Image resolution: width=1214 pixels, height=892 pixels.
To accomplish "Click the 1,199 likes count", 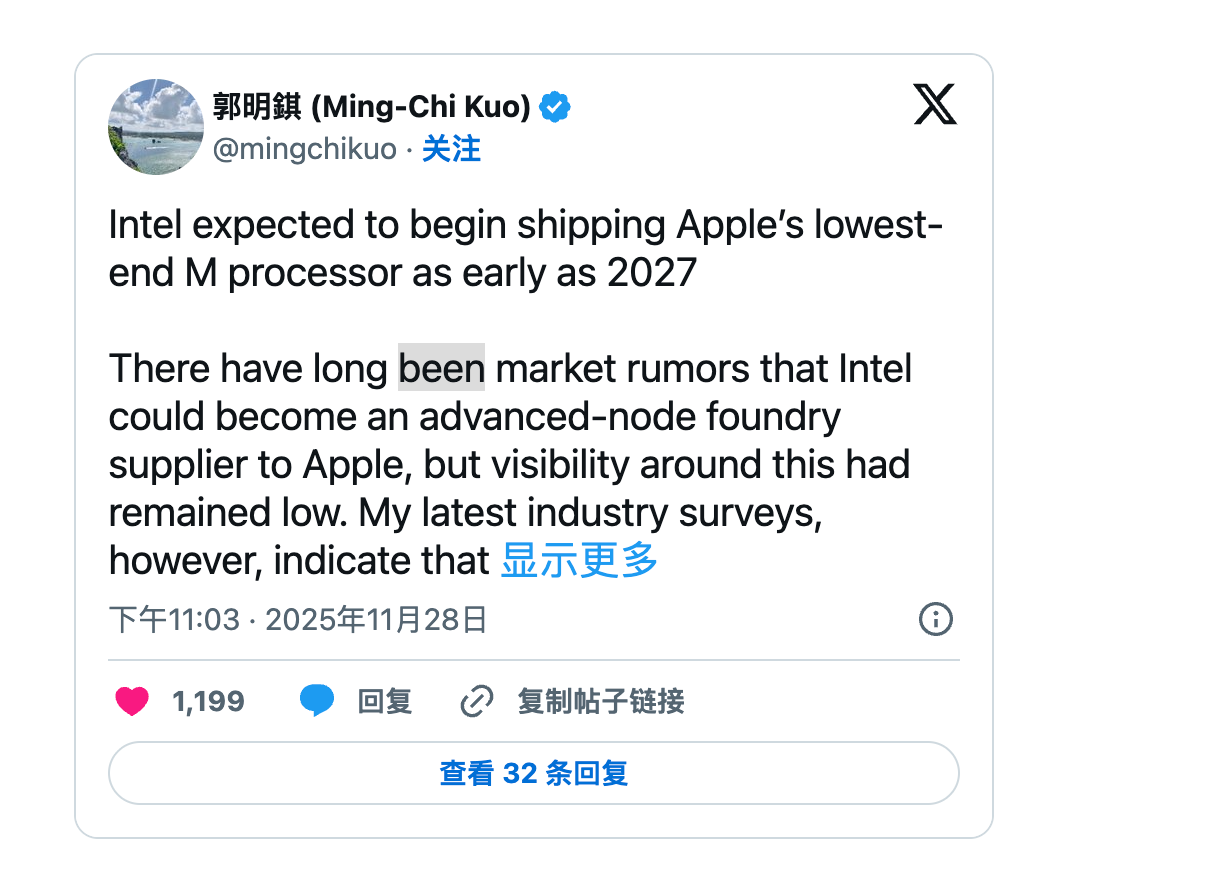I will click(x=208, y=702).
